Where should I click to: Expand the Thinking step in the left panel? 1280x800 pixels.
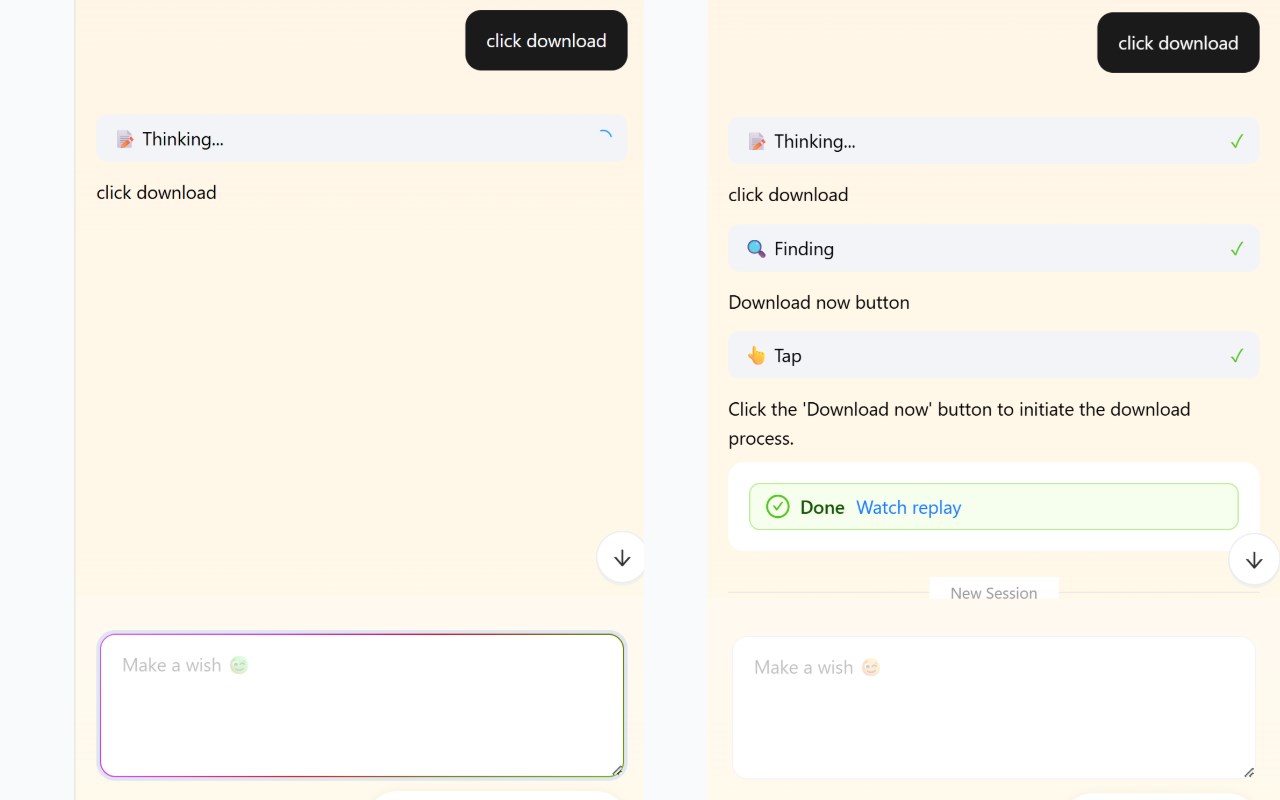[362, 139]
